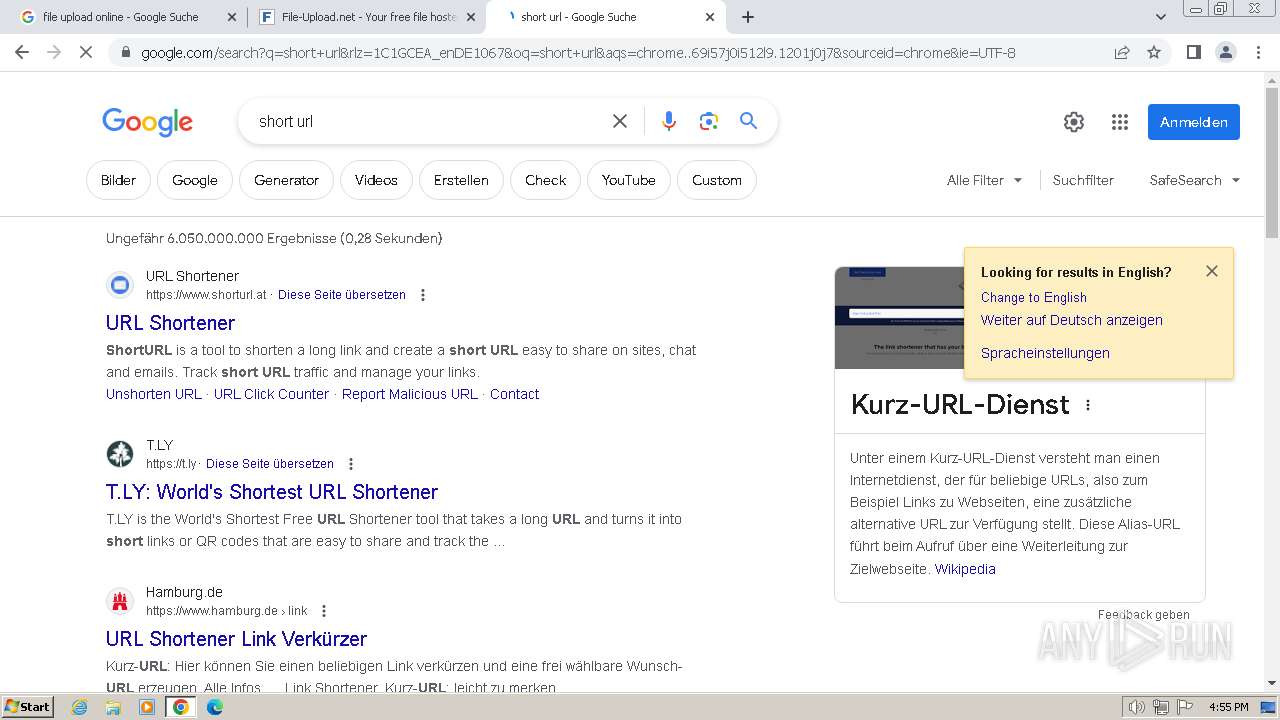Open options for Hamburg.de result
Screen dimensions: 1280x720
[324, 611]
